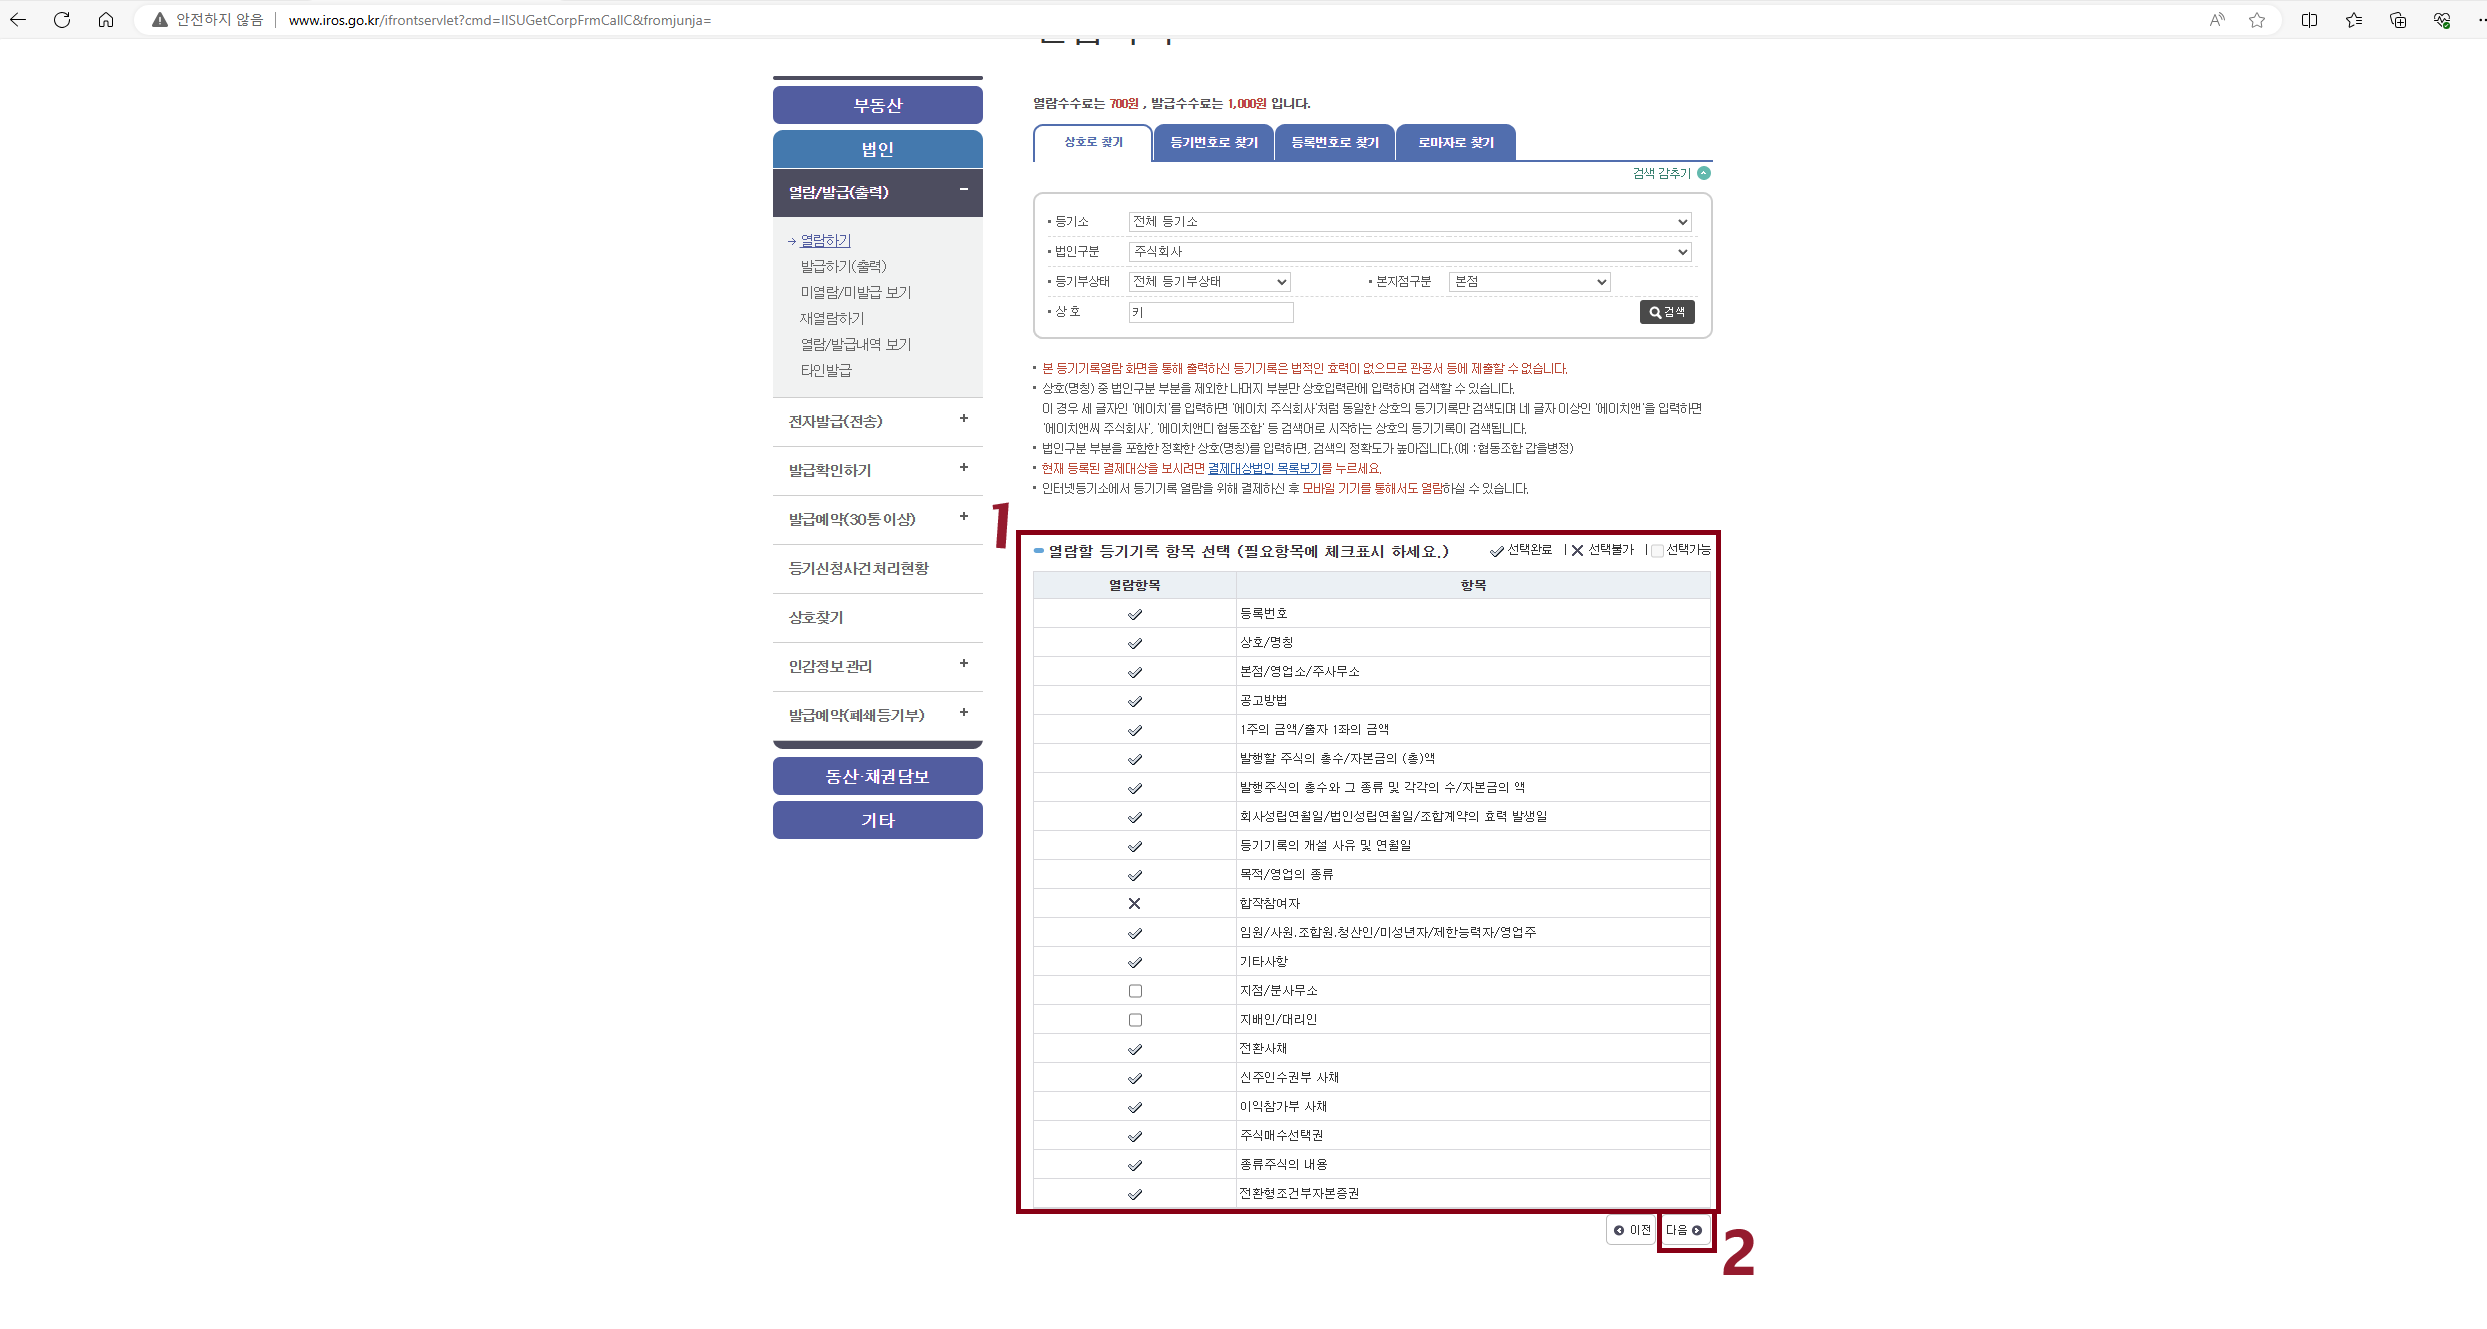
Task: Open the 본지점구분 dropdown
Action: pos(1529,282)
